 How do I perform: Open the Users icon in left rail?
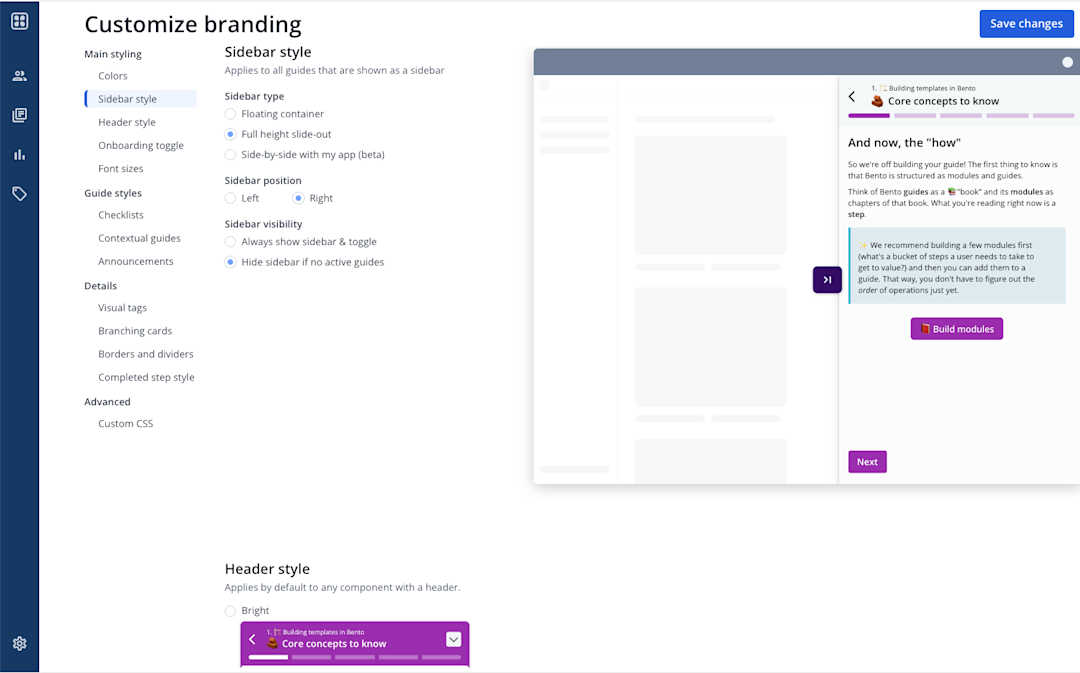tap(19, 76)
